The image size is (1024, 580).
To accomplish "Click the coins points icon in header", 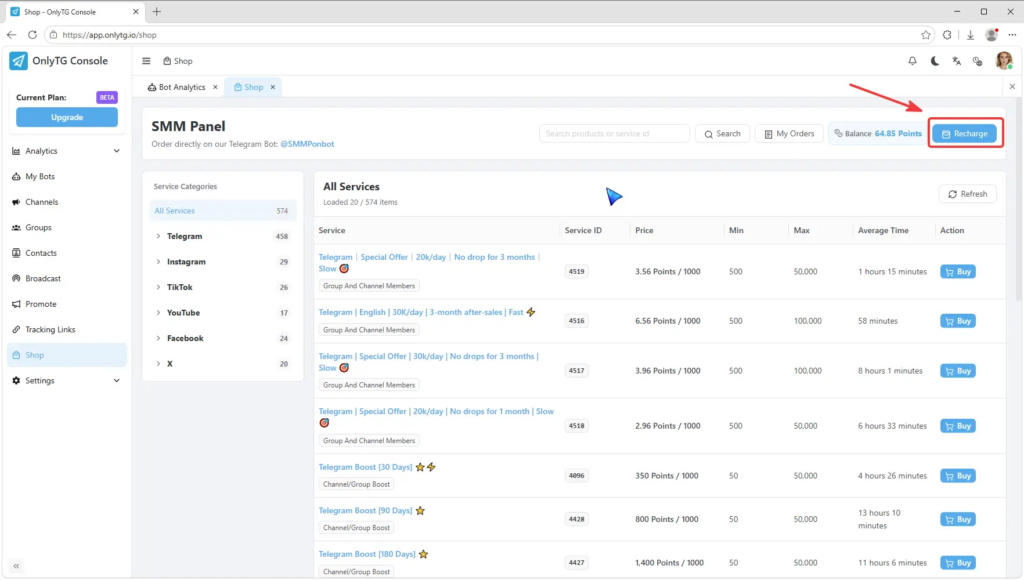I will [978, 61].
